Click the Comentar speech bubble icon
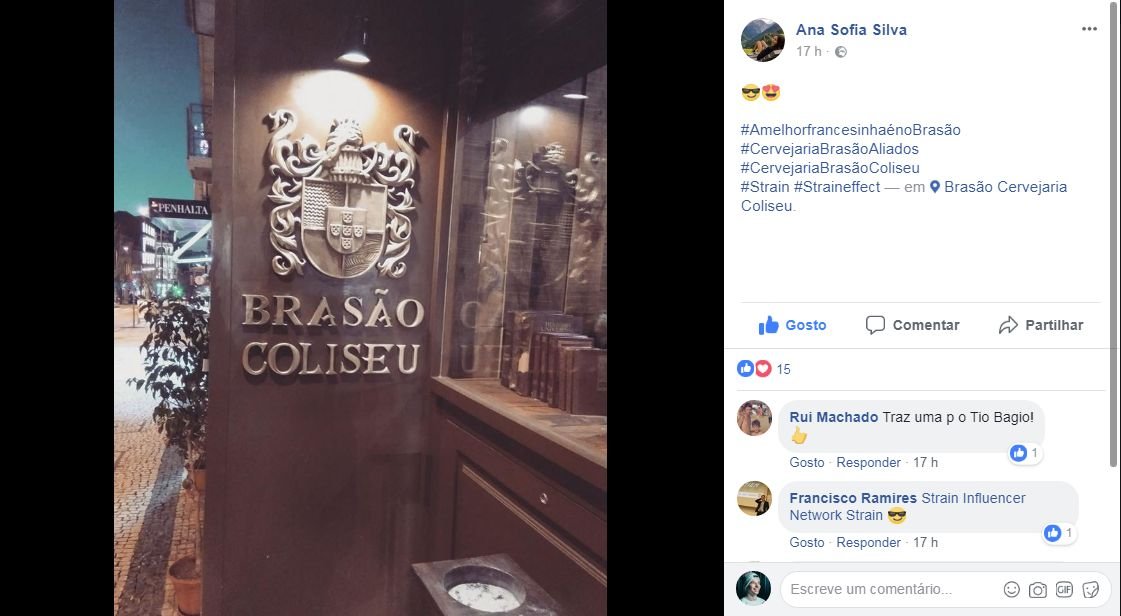The image size is (1121, 616). [875, 325]
